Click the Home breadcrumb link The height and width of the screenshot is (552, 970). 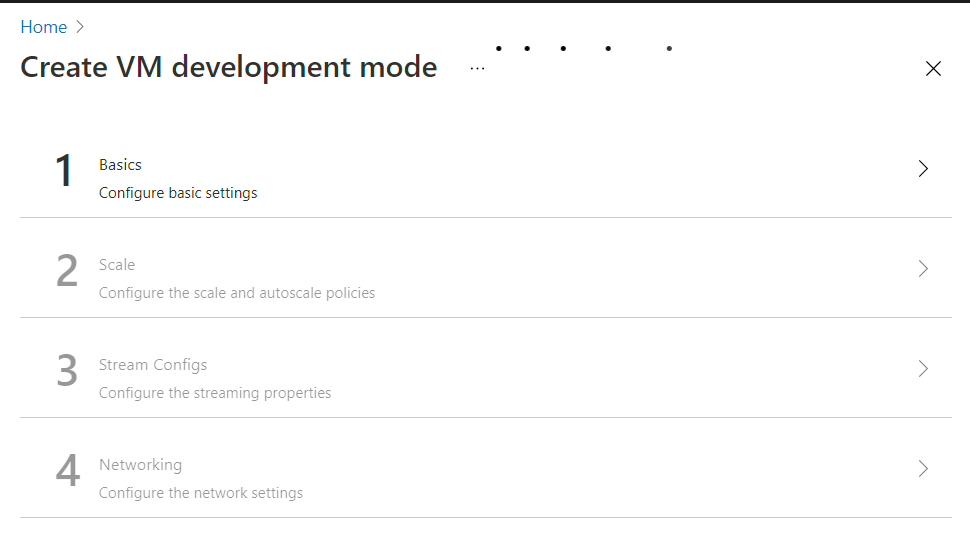pyautogui.click(x=43, y=27)
